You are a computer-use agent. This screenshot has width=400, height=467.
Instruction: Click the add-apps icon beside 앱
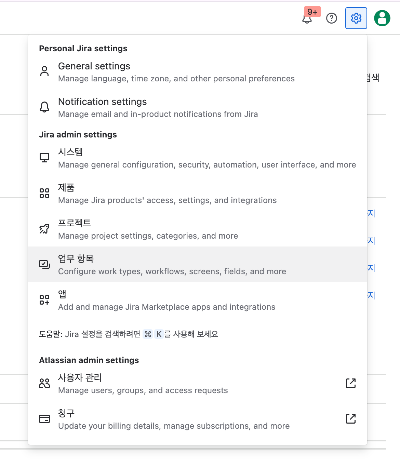pyautogui.click(x=44, y=300)
